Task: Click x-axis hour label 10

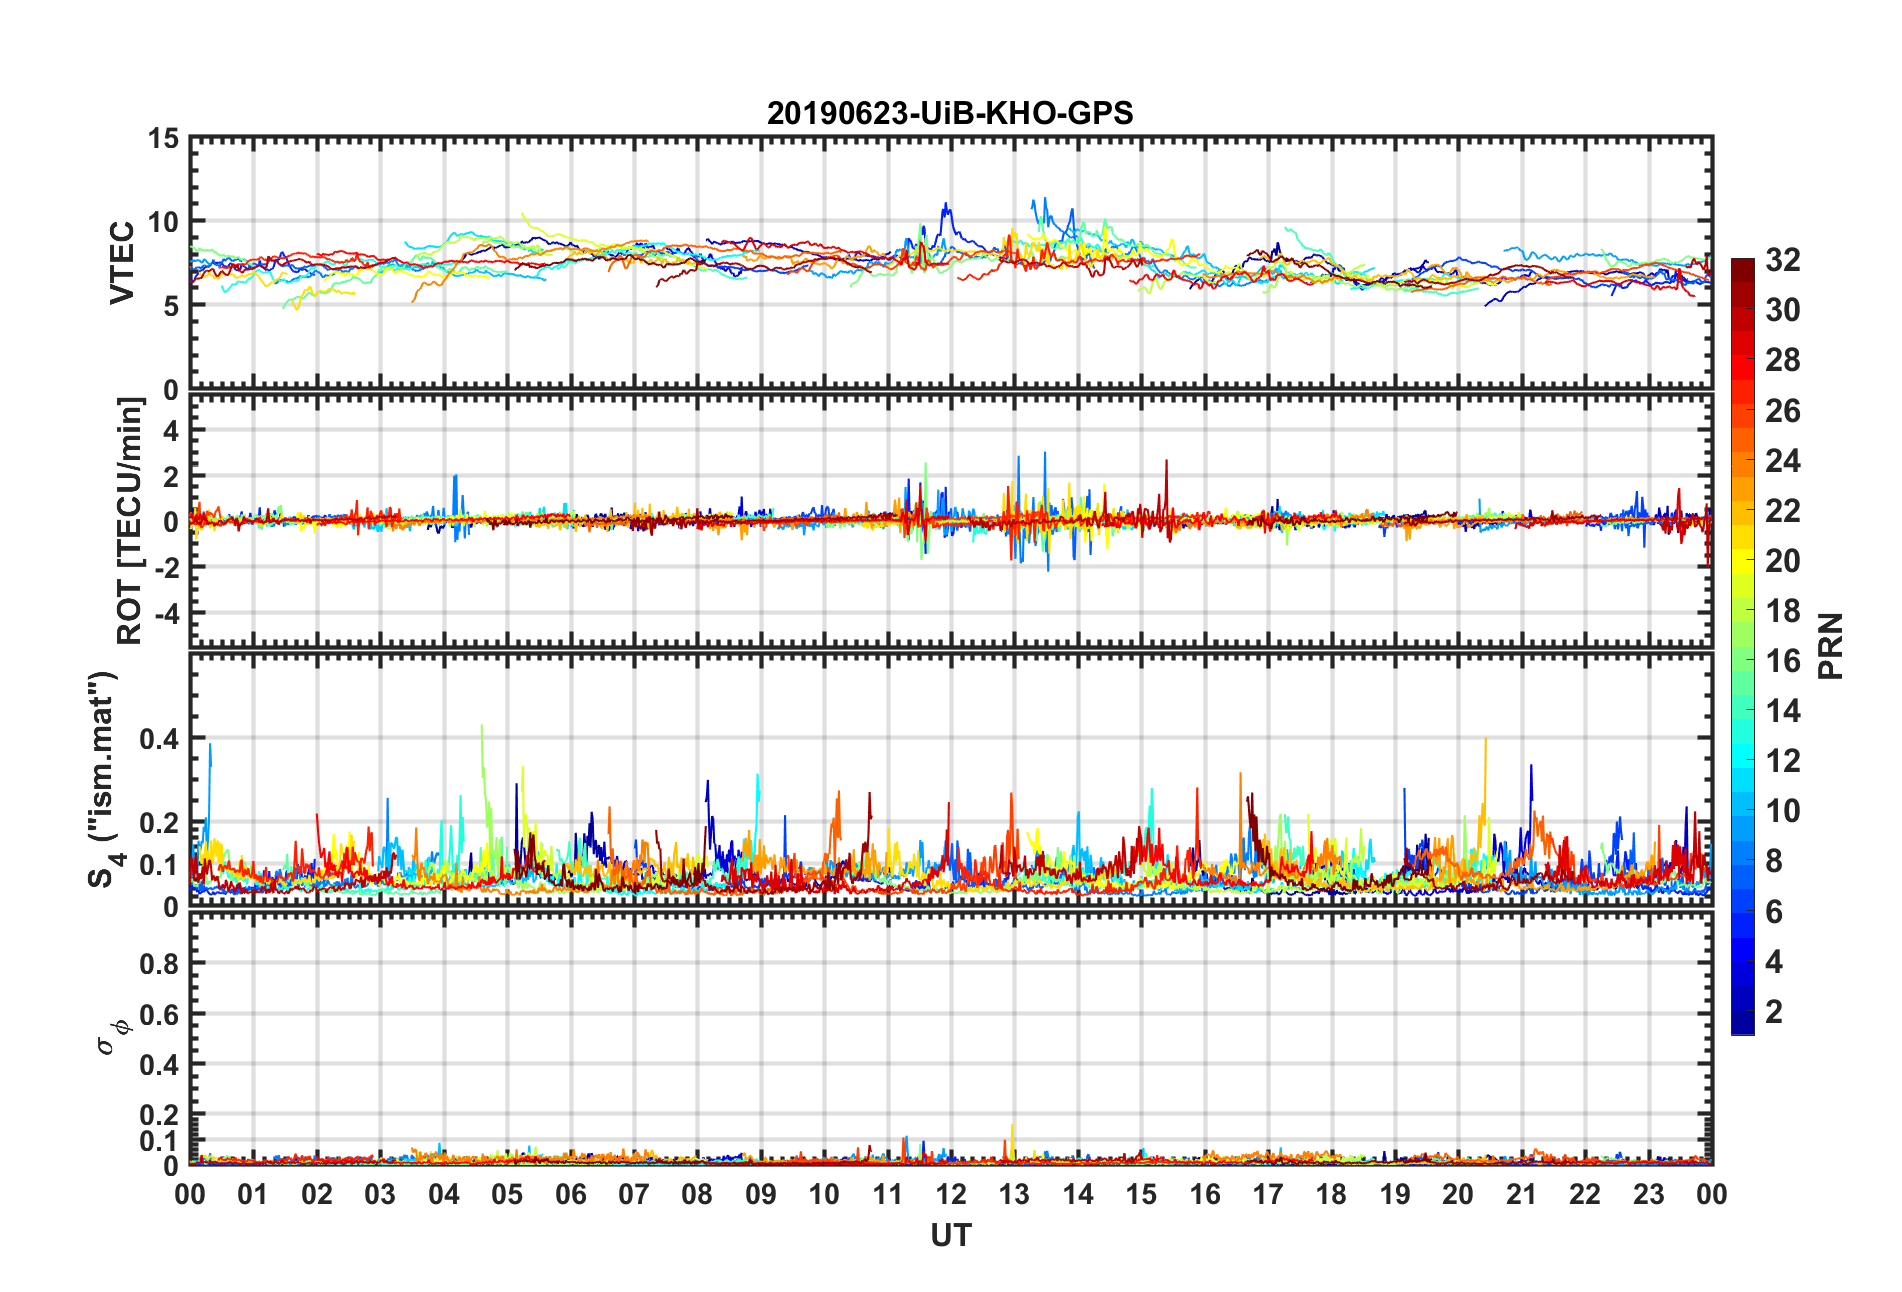Action: point(824,1194)
